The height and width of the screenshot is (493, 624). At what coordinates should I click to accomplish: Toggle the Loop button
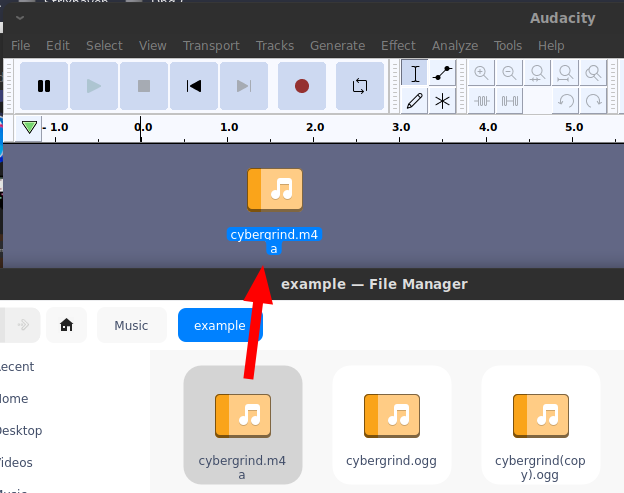click(360, 86)
